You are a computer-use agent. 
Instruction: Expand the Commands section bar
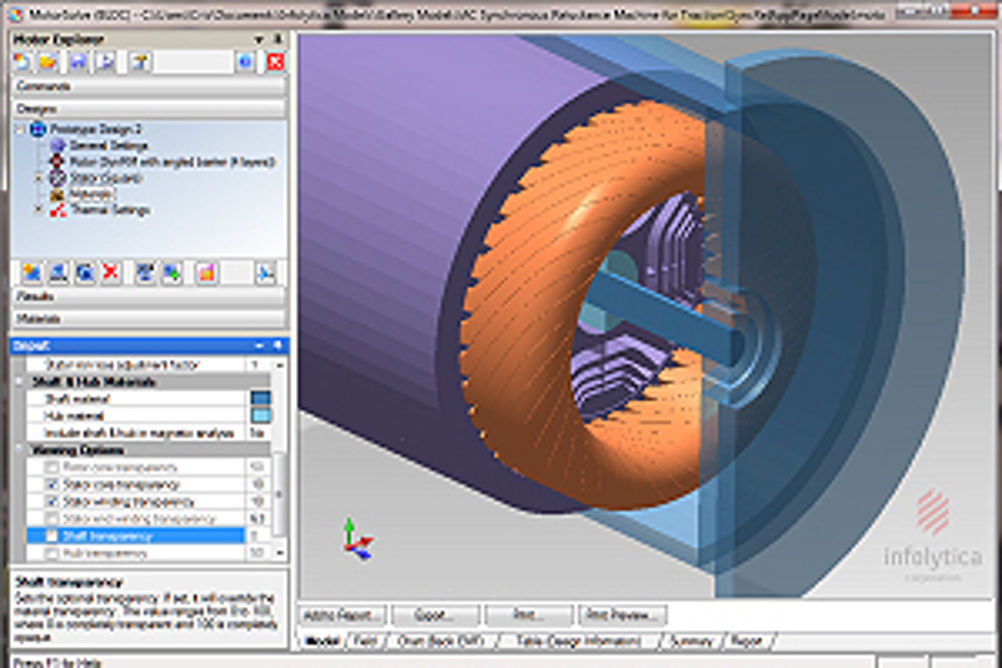click(149, 86)
